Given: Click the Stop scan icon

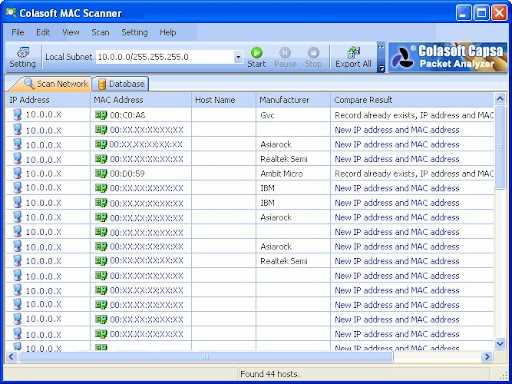Looking at the screenshot, I should click(313, 57).
